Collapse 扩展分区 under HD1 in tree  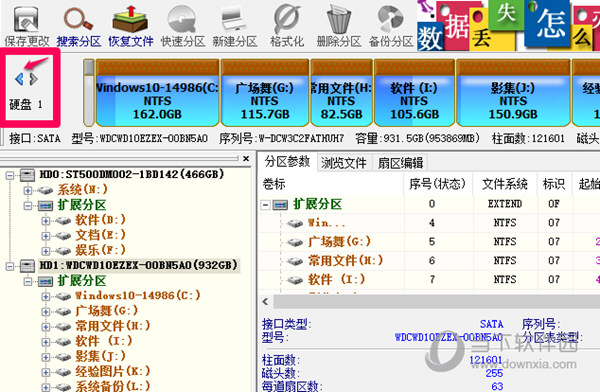tap(28, 282)
